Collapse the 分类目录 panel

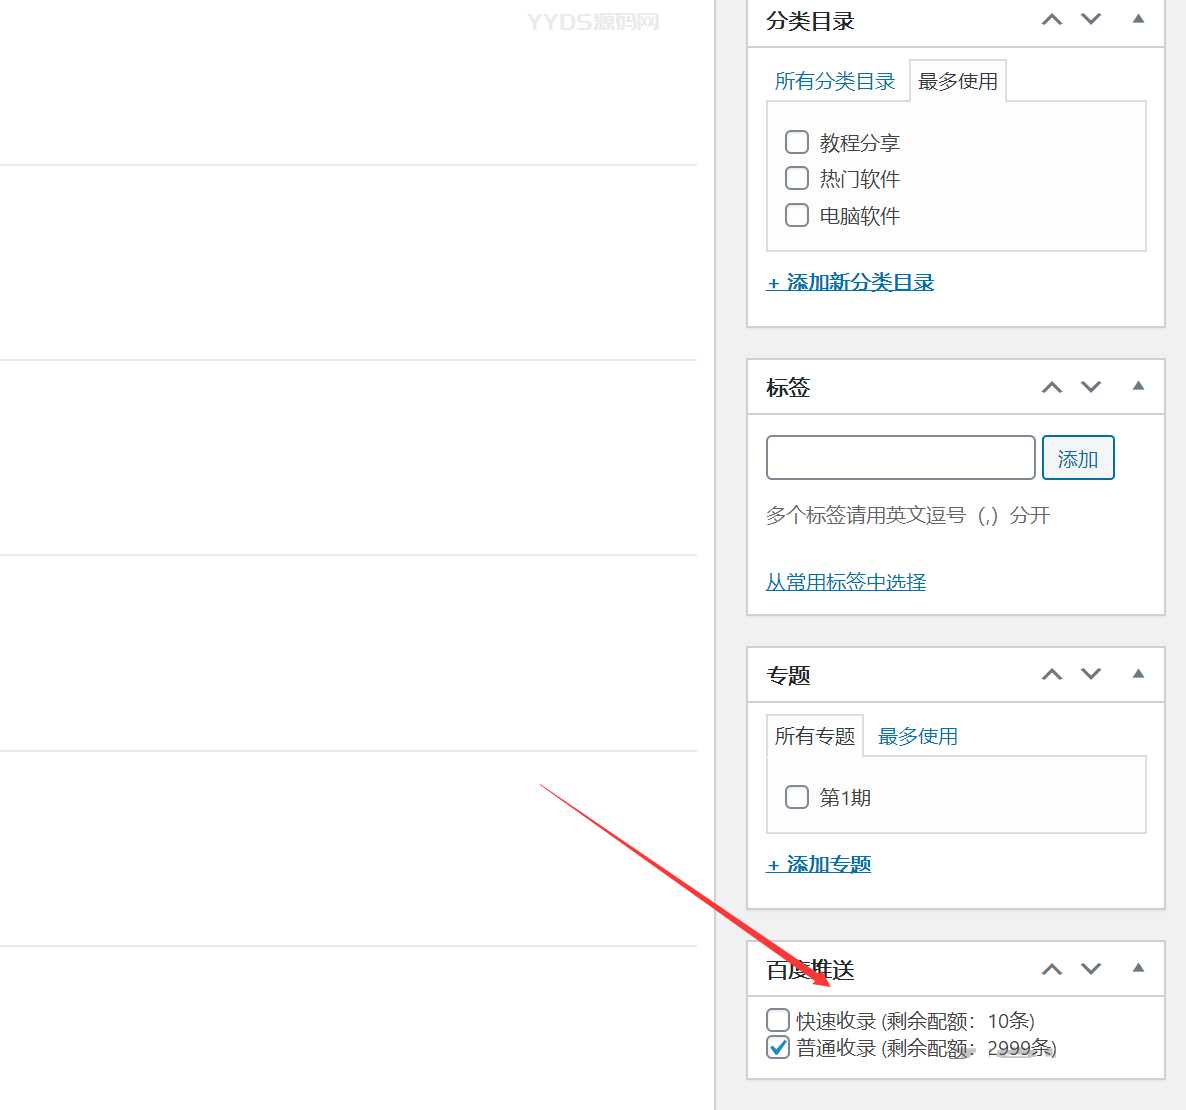point(1138,19)
